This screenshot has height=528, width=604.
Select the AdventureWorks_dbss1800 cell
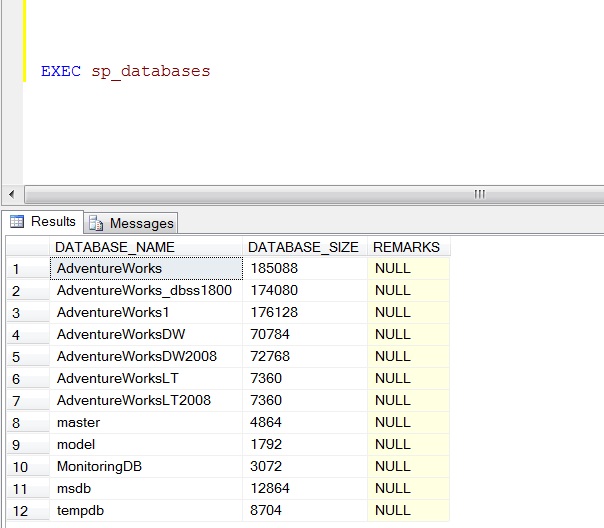tap(146, 290)
